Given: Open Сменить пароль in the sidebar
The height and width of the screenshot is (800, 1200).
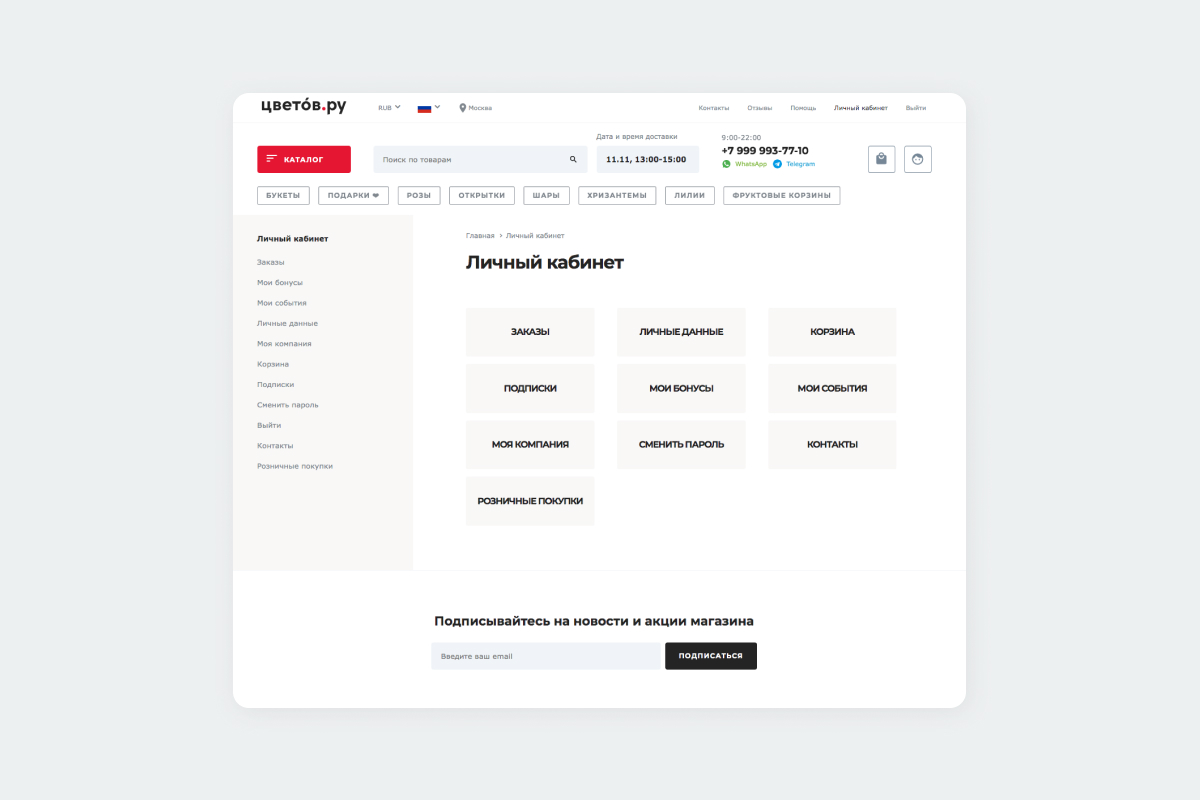Looking at the screenshot, I should 288,405.
